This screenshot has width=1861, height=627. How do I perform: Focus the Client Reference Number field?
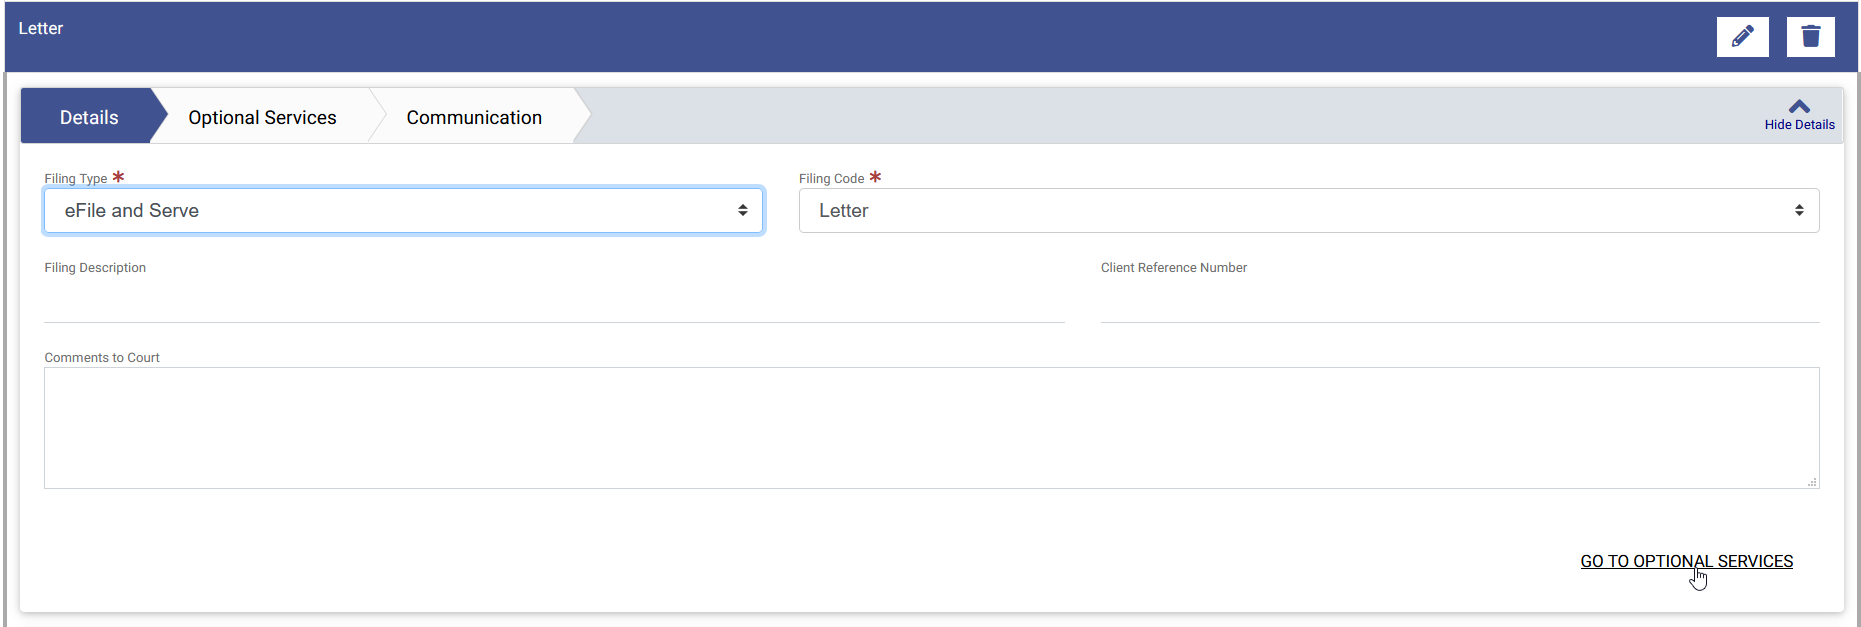[x=1460, y=302]
